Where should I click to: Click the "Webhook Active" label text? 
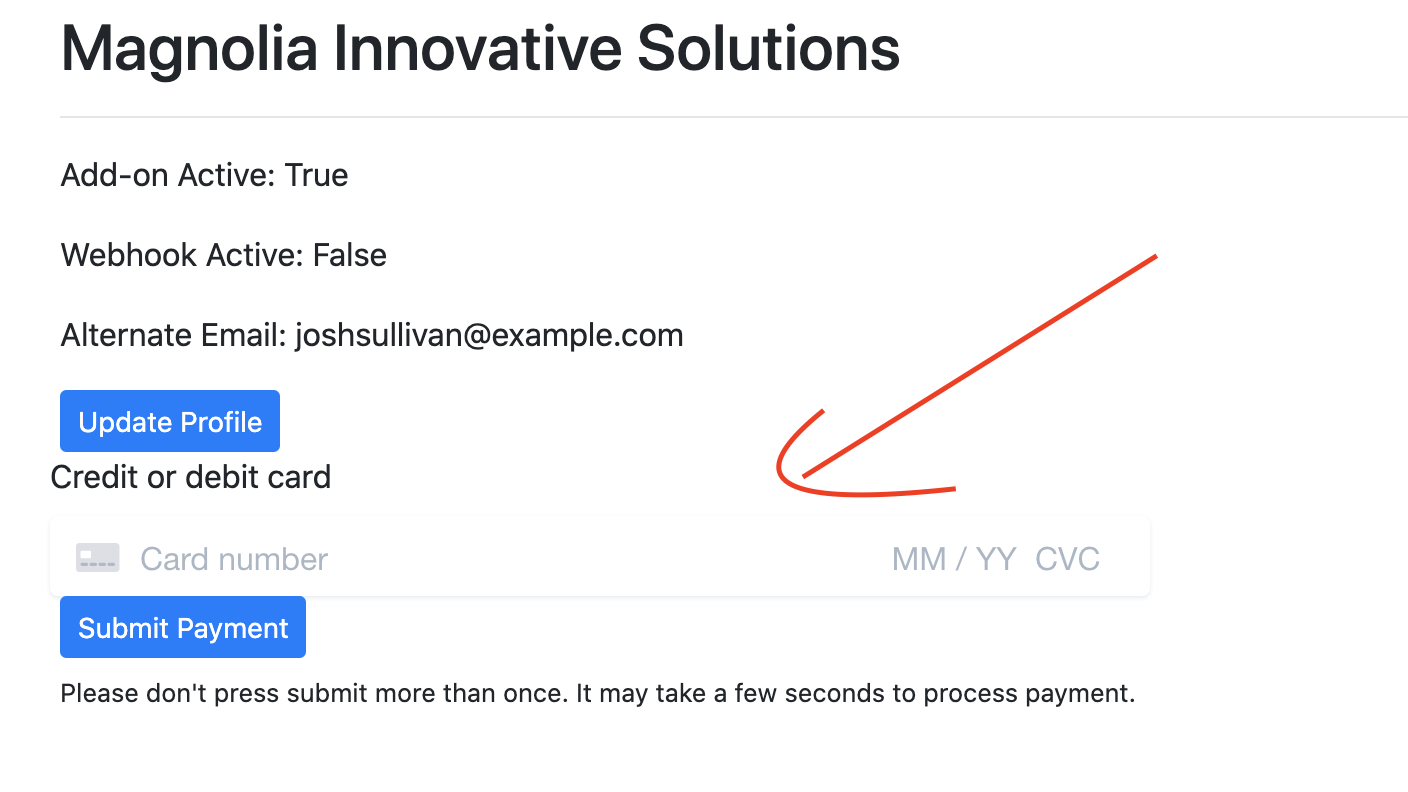[x=178, y=255]
